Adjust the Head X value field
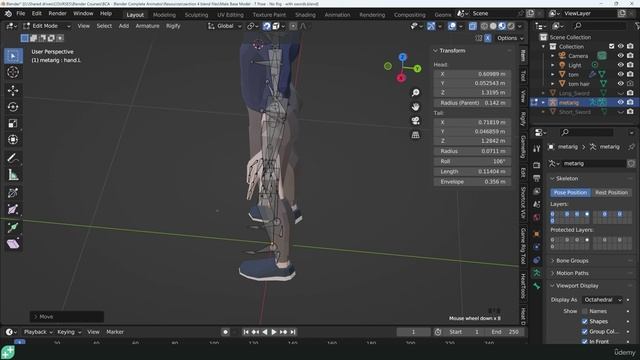Screen dimensions: 640x360 point(472,74)
